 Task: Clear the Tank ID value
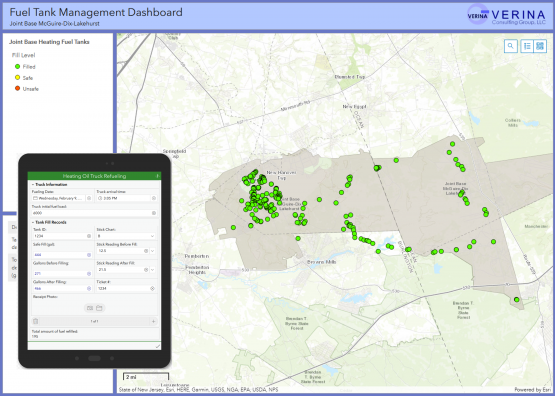pos(89,236)
